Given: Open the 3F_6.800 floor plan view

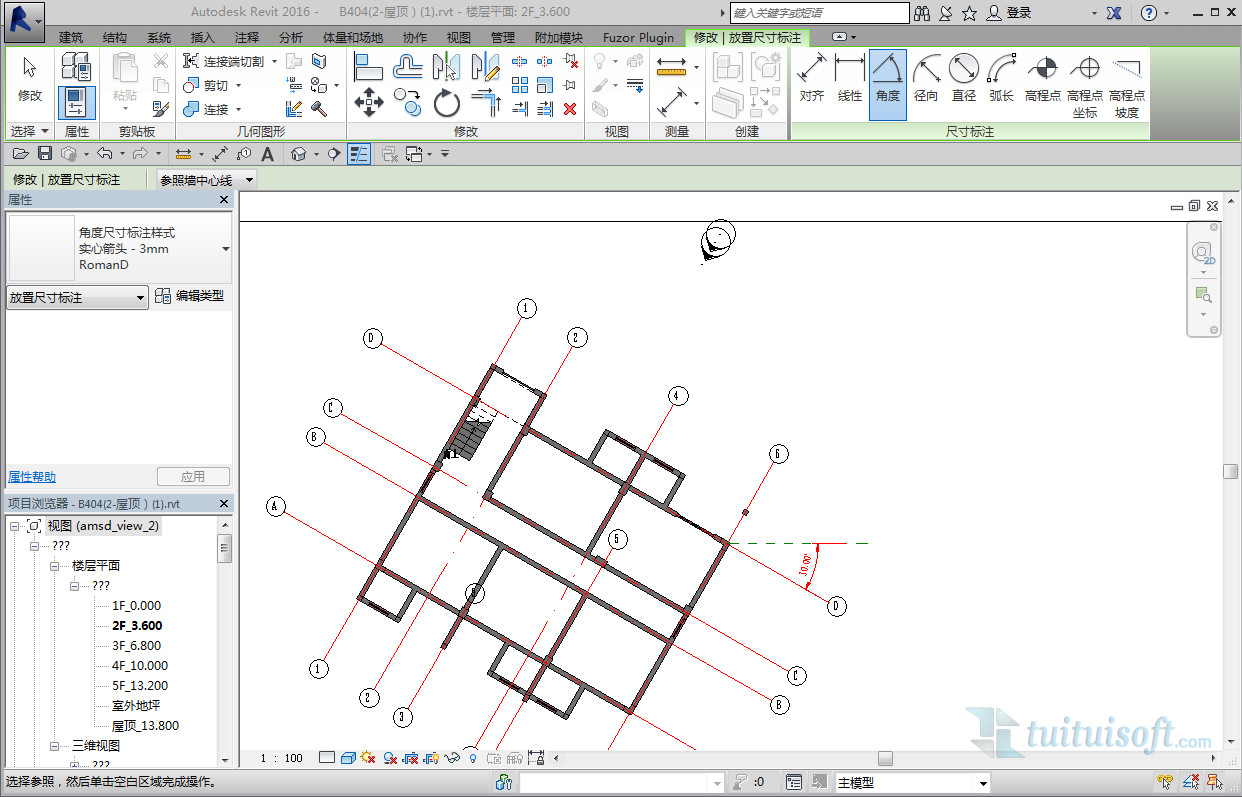Looking at the screenshot, I should pyautogui.click(x=136, y=646).
